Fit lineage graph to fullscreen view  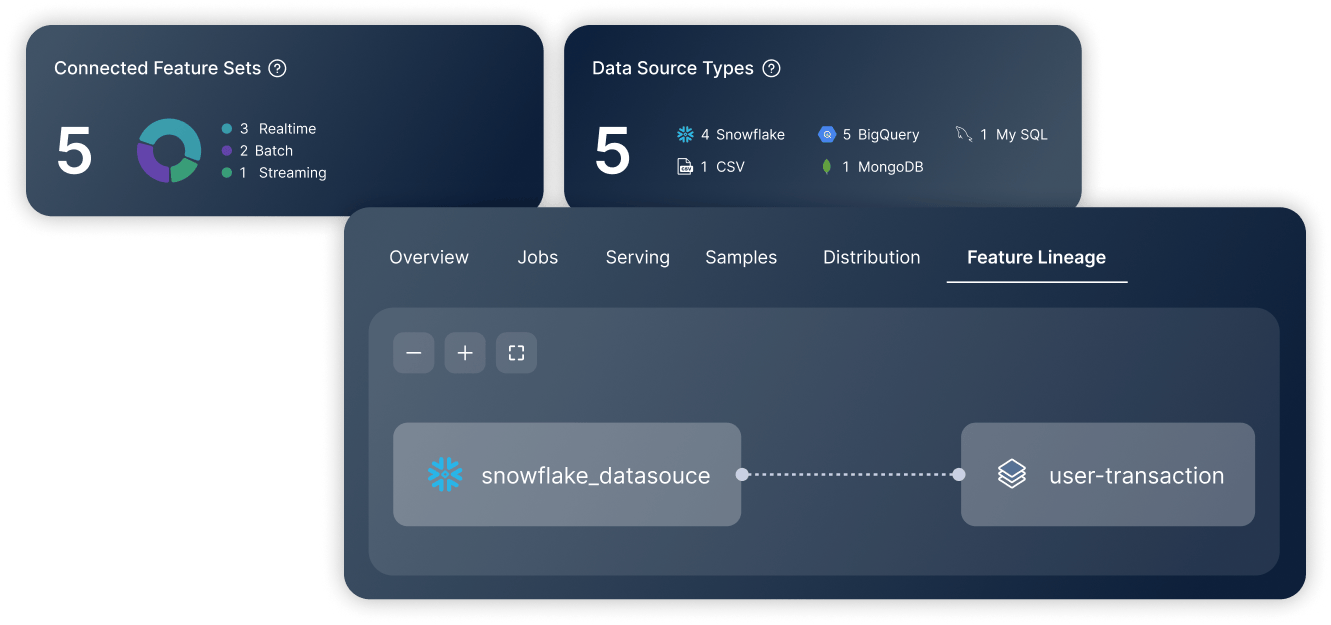tap(516, 353)
